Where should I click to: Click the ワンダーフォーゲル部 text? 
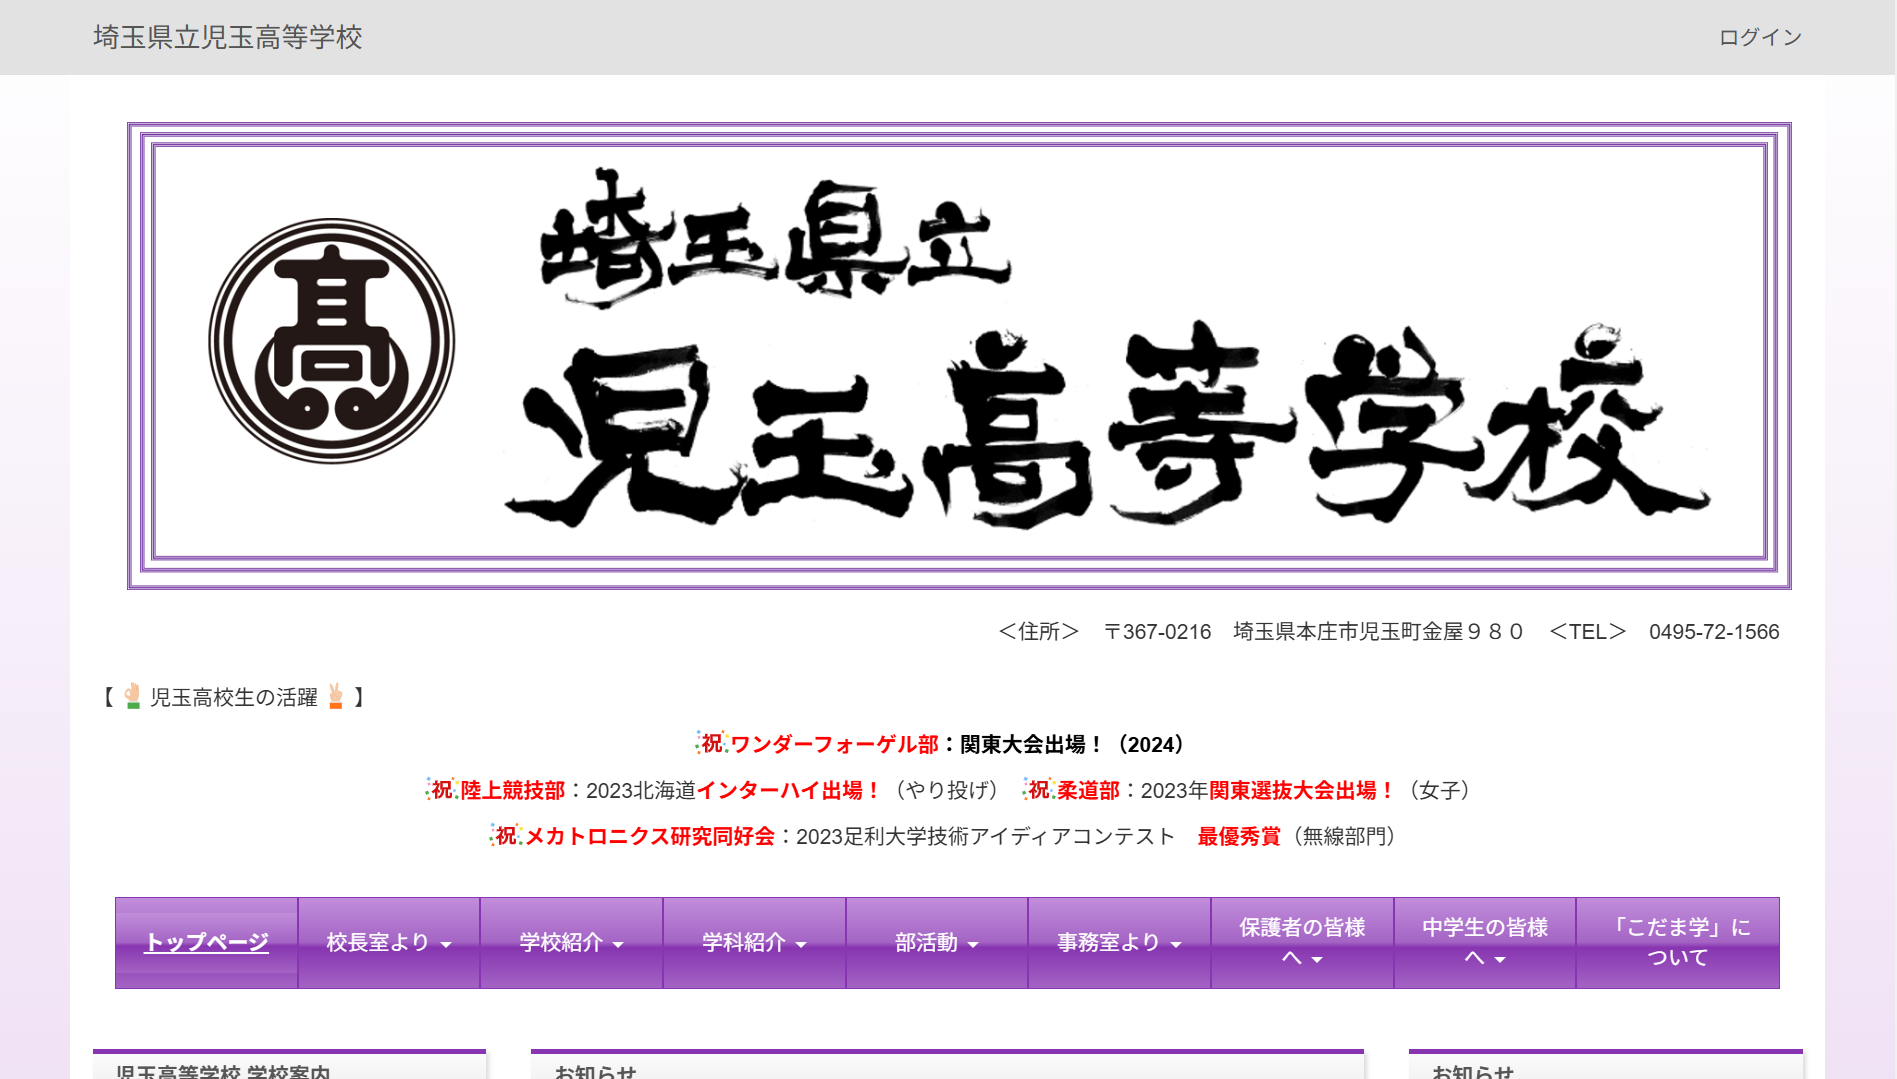click(835, 744)
